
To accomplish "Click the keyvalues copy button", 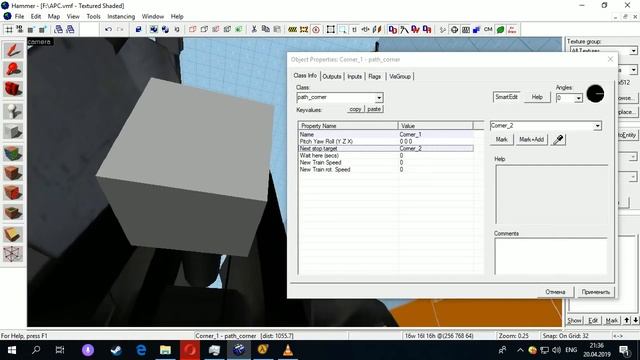I will tap(355, 109).
